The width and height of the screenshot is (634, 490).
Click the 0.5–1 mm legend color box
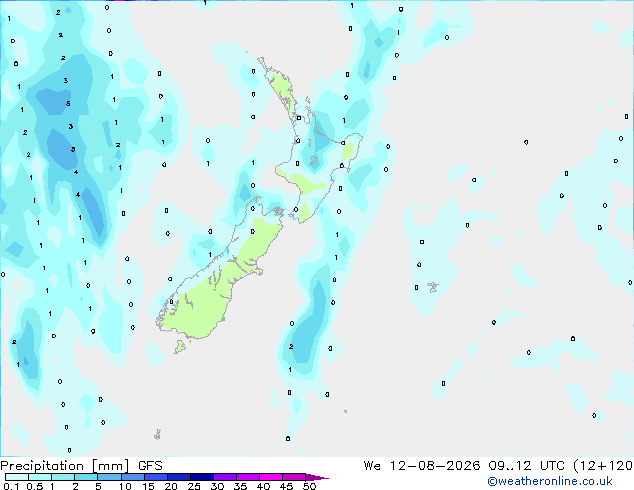(40, 477)
